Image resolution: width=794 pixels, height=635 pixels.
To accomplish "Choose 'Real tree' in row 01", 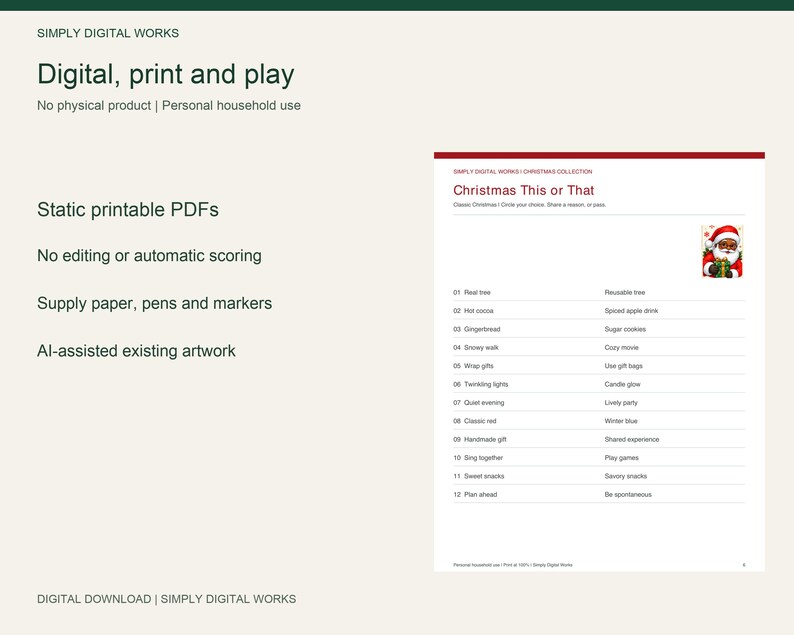I will point(477,293).
